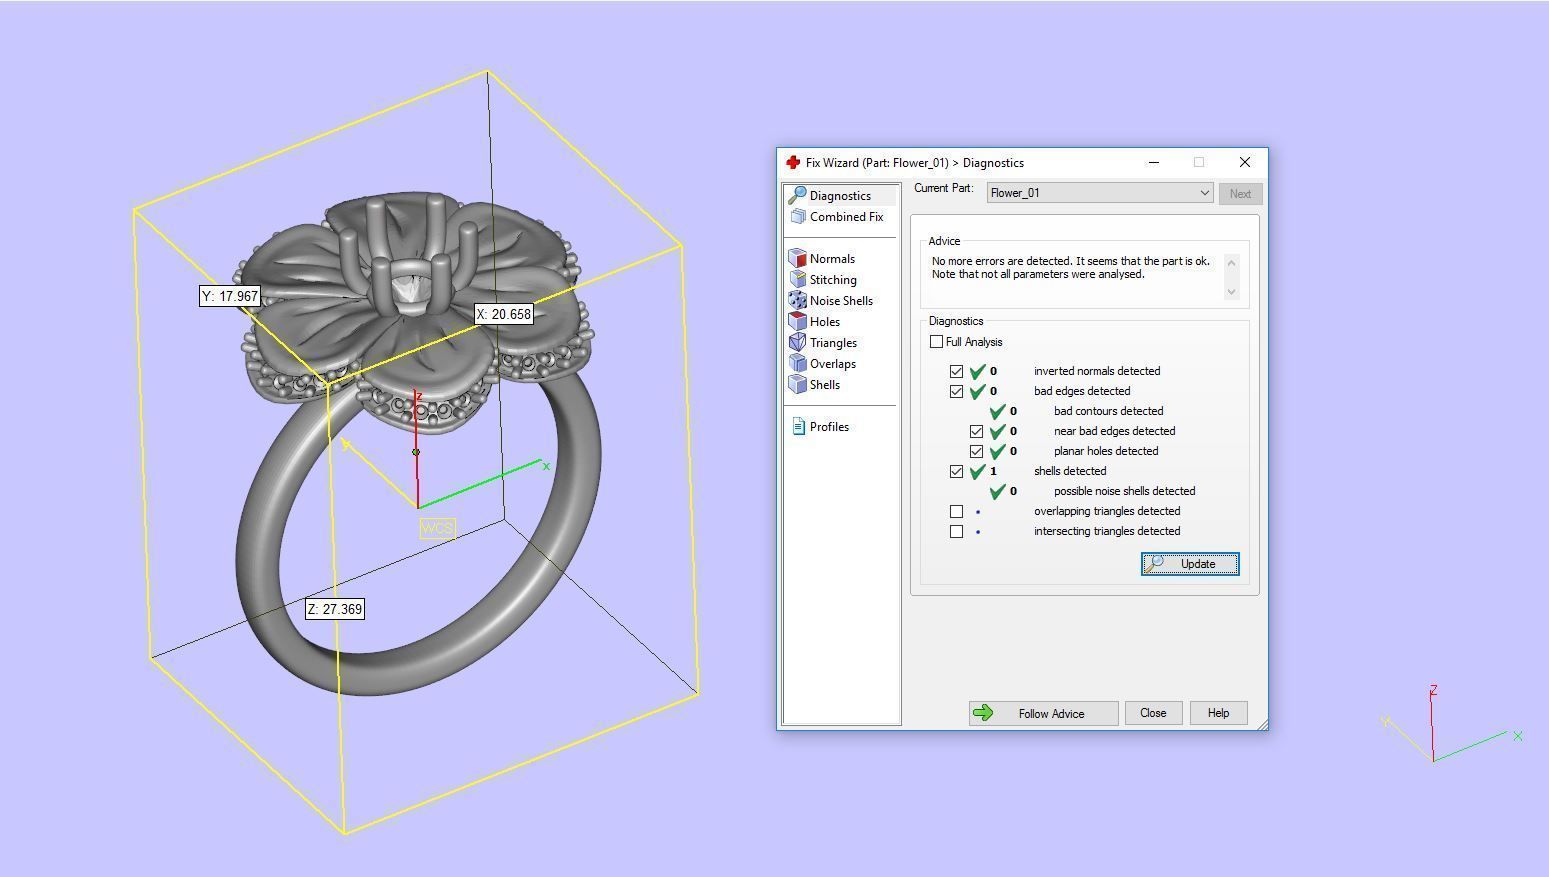Click the Diagnostics magnifier icon in sidebar
Image resolution: width=1549 pixels, height=877 pixels.
797,196
